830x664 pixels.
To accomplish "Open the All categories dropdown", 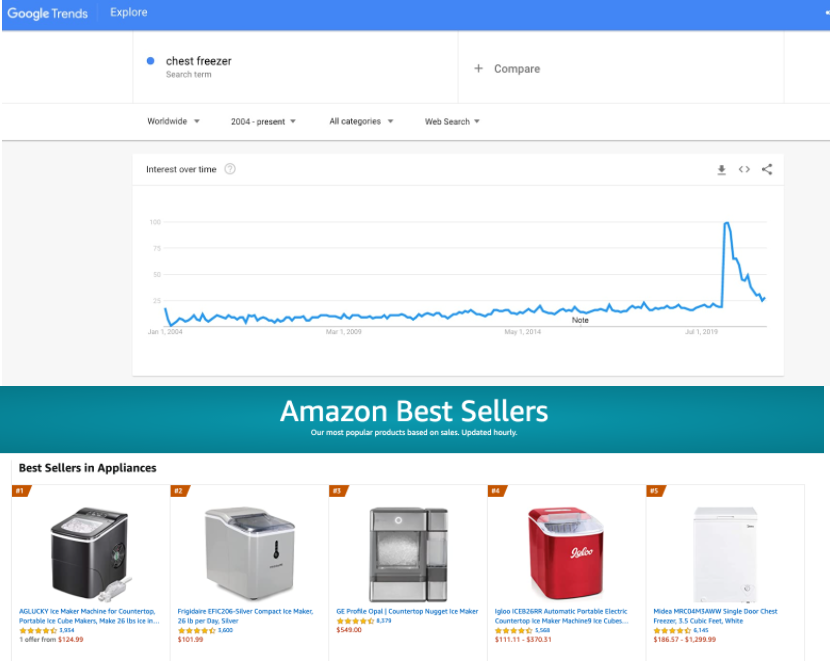I will click(361, 121).
